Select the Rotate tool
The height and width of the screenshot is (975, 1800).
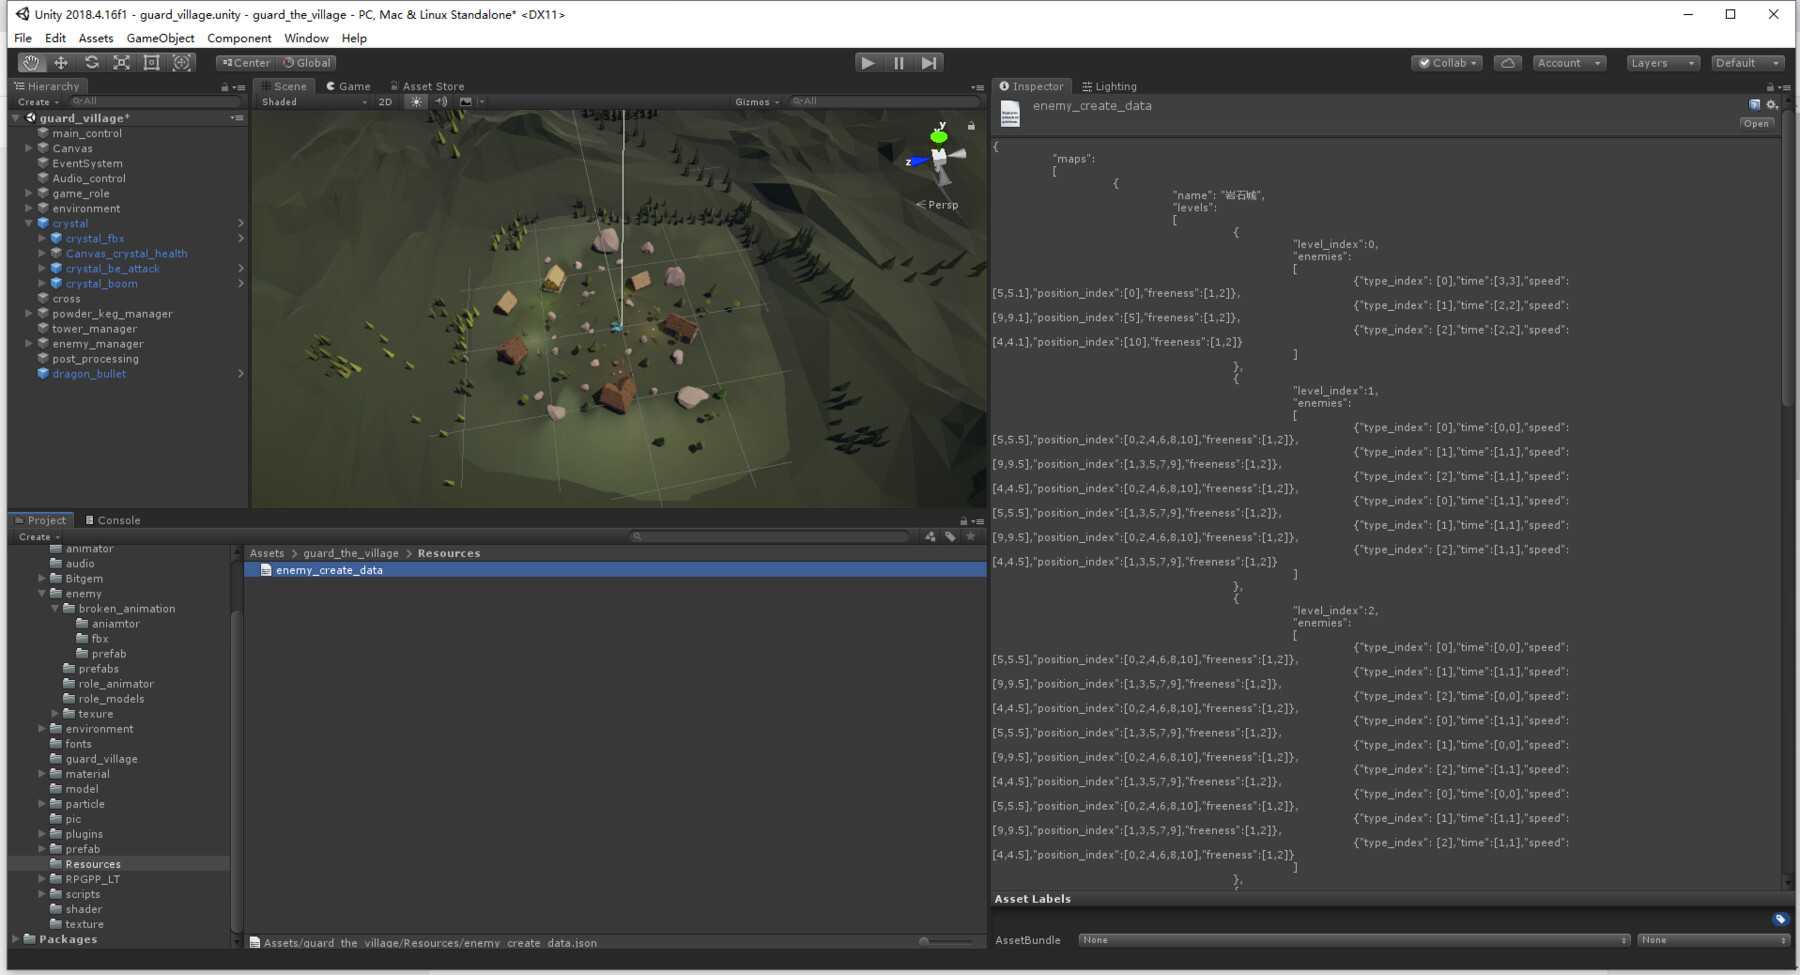click(x=91, y=62)
